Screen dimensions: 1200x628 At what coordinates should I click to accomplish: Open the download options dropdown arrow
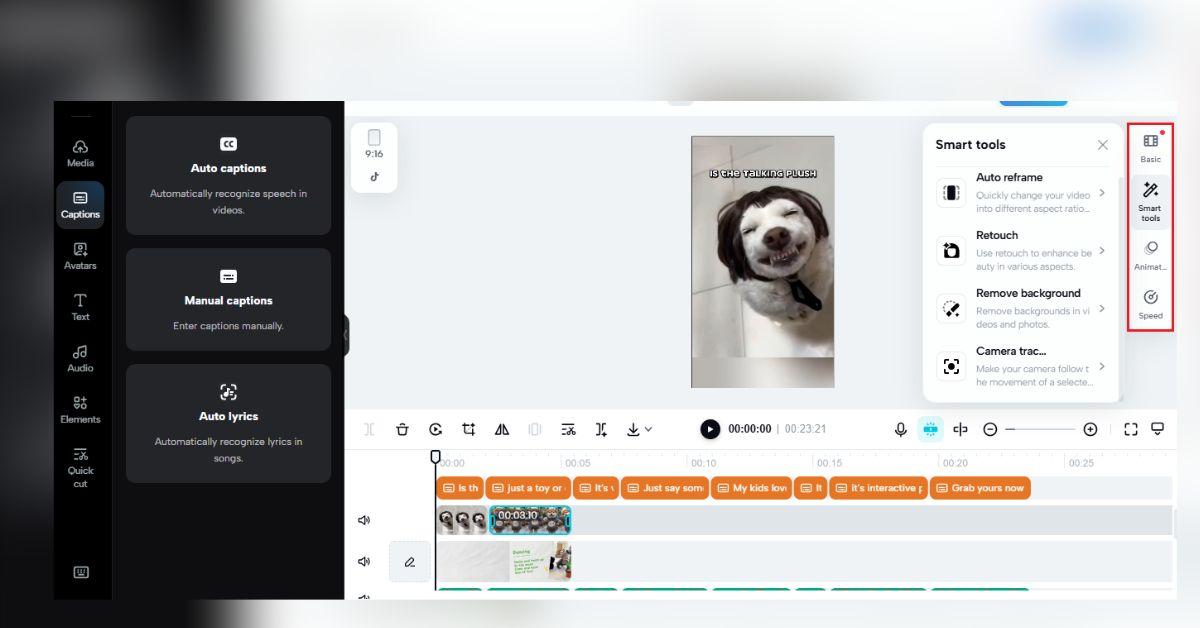point(648,429)
